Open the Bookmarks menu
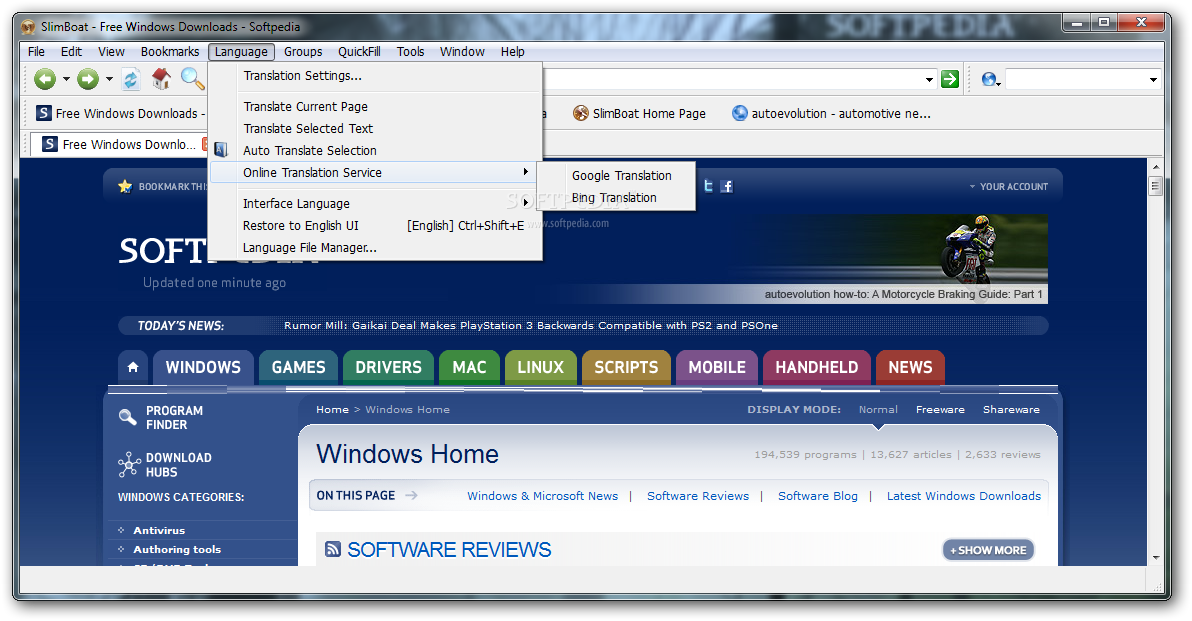Image resolution: width=1192 pixels, height=621 pixels. pos(170,52)
